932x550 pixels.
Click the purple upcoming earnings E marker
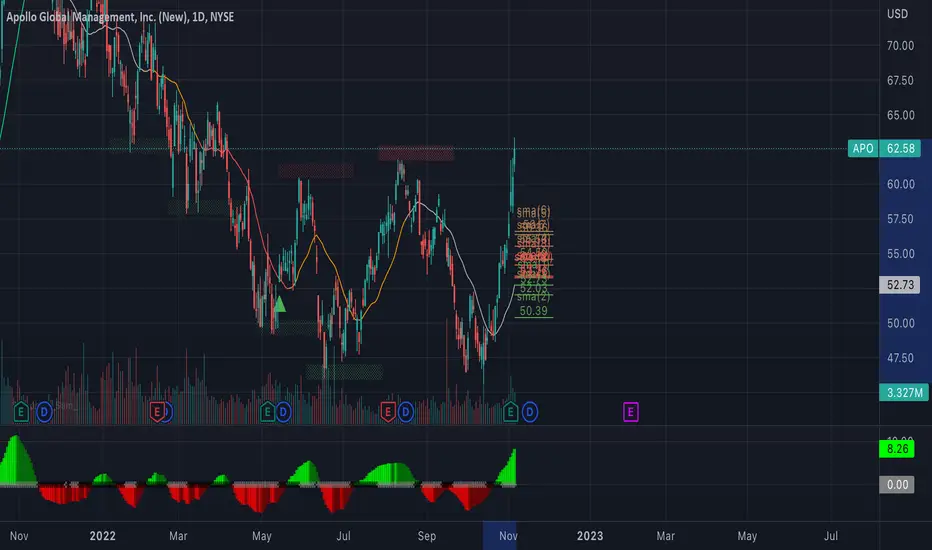pyautogui.click(x=631, y=411)
